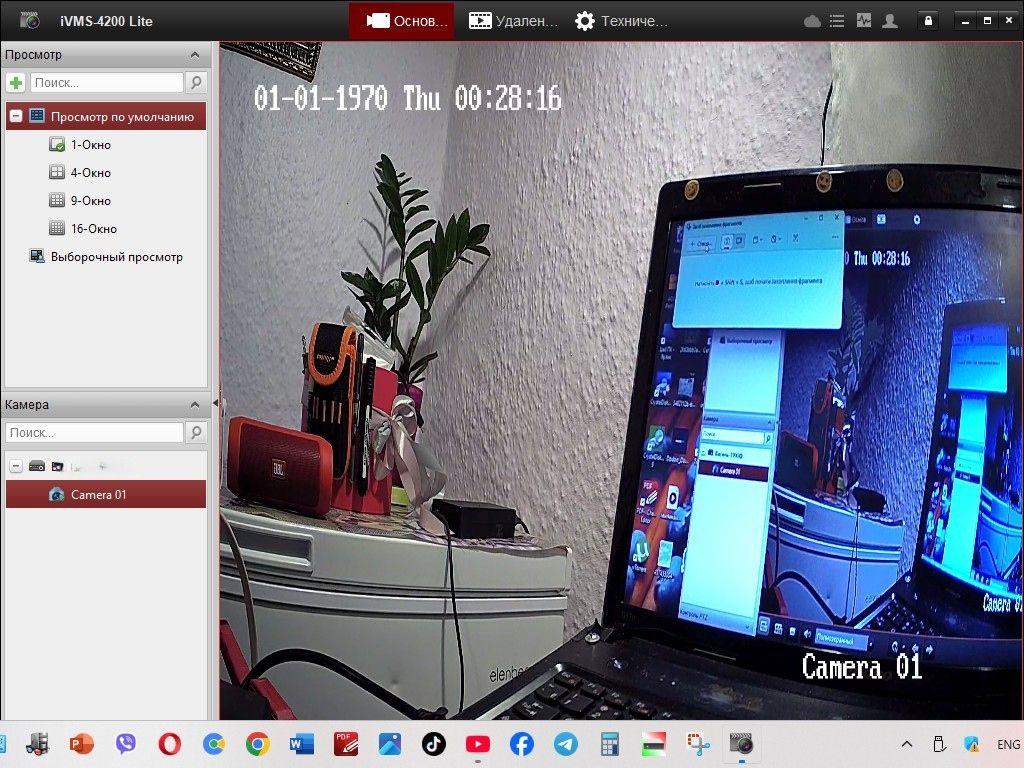Click the iVMS-4200 Lite camera logo
Image resolution: width=1024 pixels, height=768 pixels.
tap(29, 20)
